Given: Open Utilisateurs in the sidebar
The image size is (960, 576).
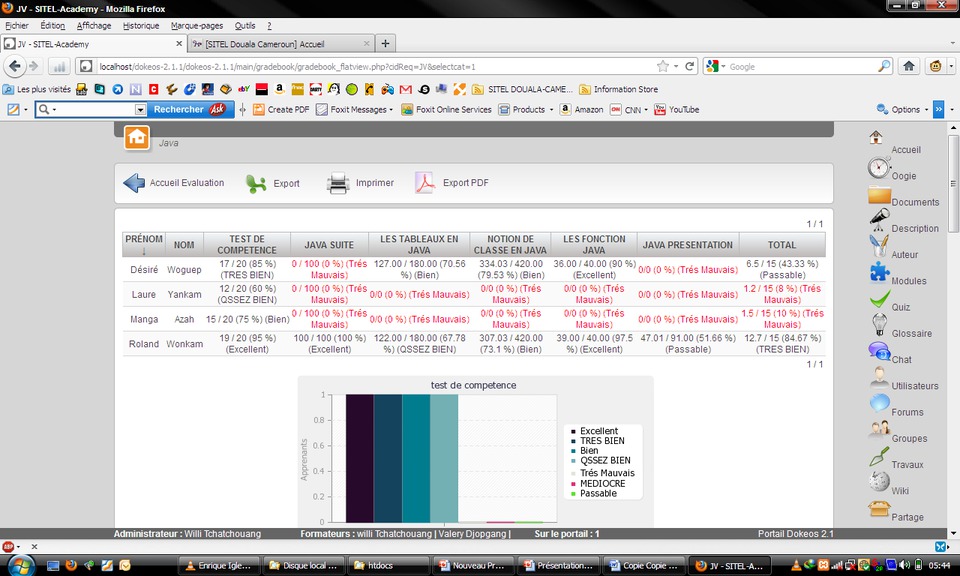Looking at the screenshot, I should tap(915, 386).
